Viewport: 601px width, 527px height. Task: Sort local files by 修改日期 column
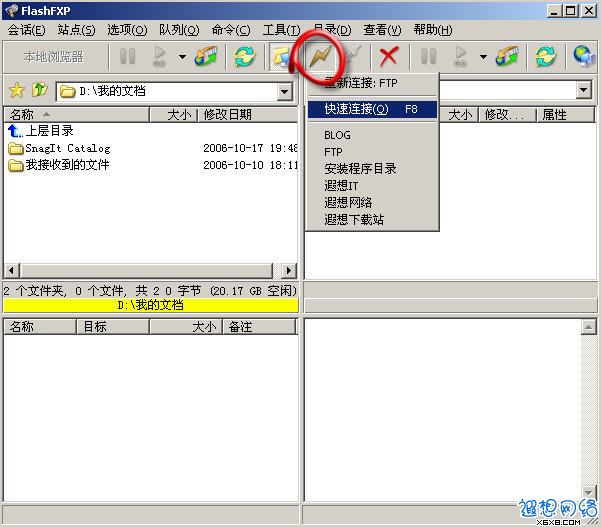coord(248,115)
